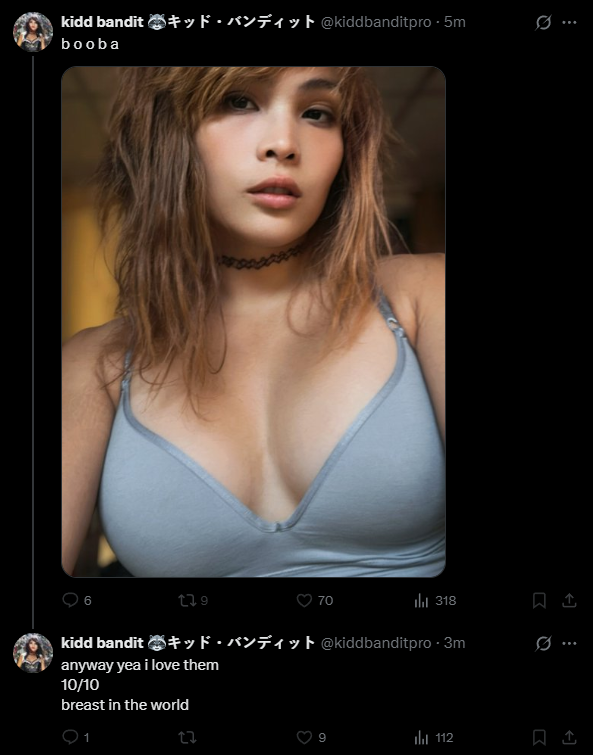Open the first post's @kiddbanditpro handle
The height and width of the screenshot is (755, 593).
click(376, 22)
